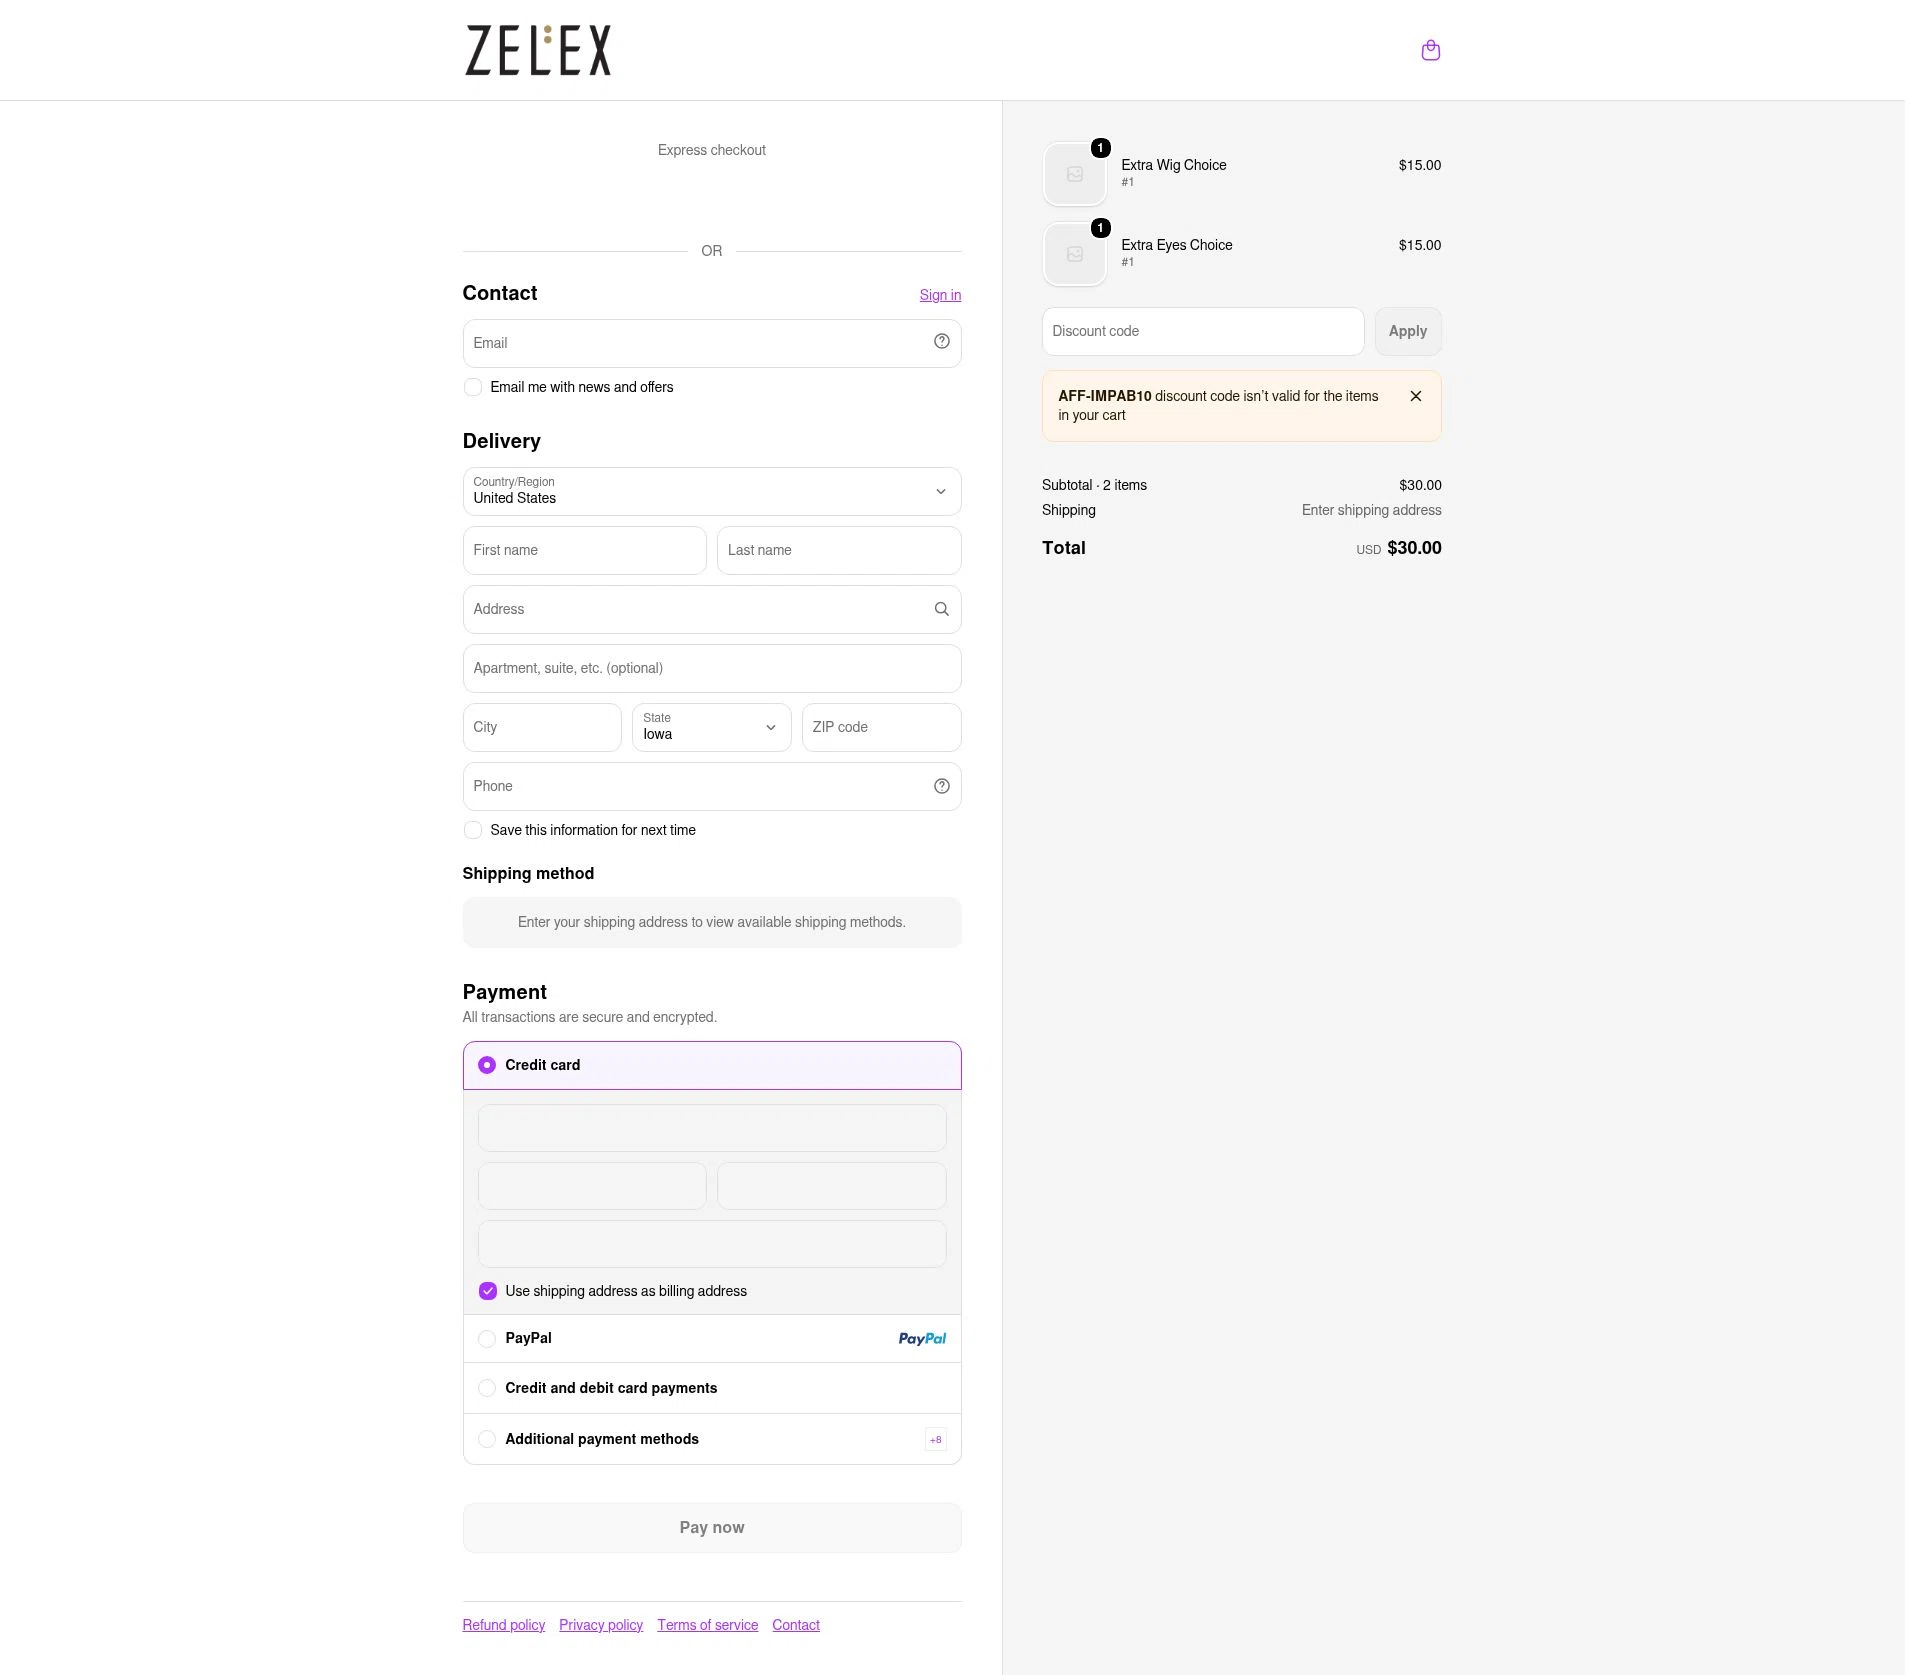1920x1675 pixels.
Task: Click the Address search magnifier icon
Action: (941, 609)
